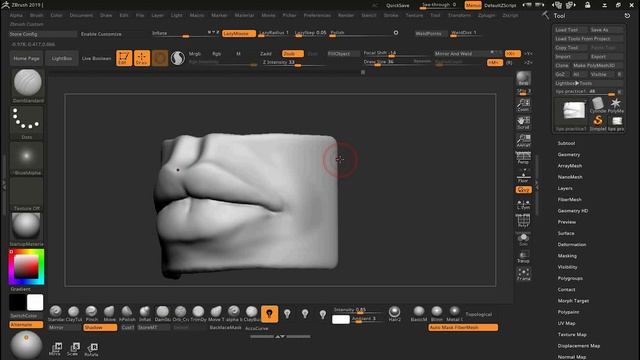Image resolution: width=640 pixels, height=360 pixels.
Task: Activate Draw mode button
Action: 142,58
